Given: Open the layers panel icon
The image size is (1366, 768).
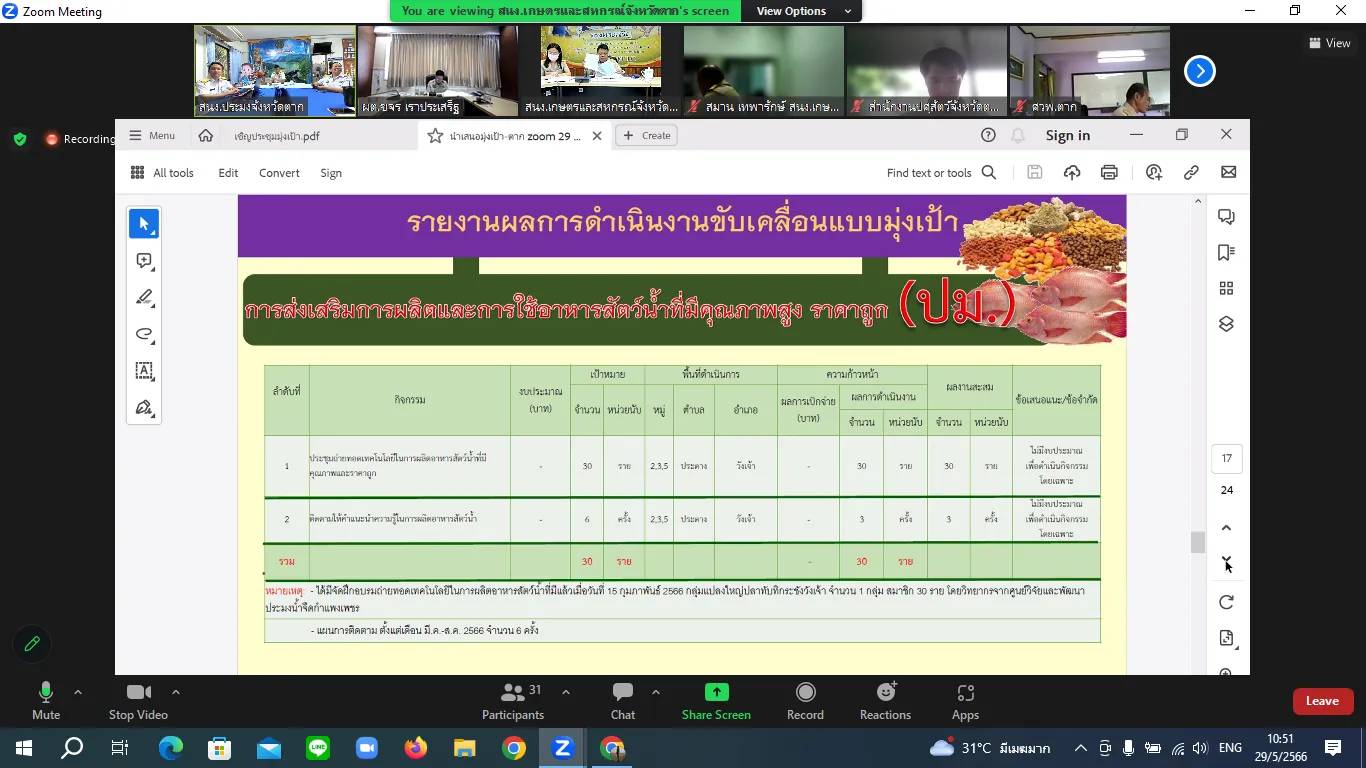Looking at the screenshot, I should coord(1226,324).
